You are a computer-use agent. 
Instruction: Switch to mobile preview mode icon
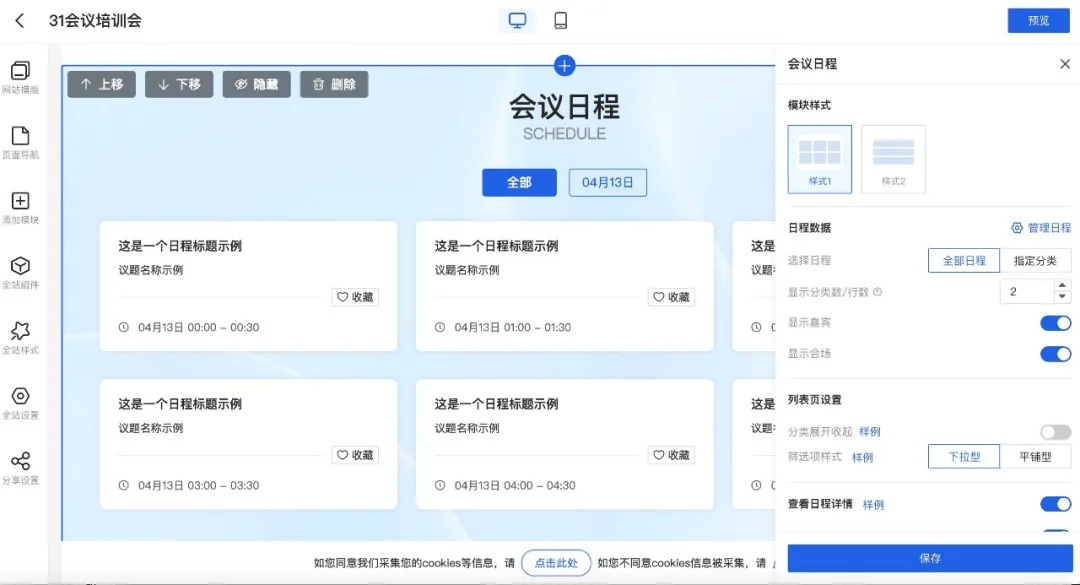[561, 21]
